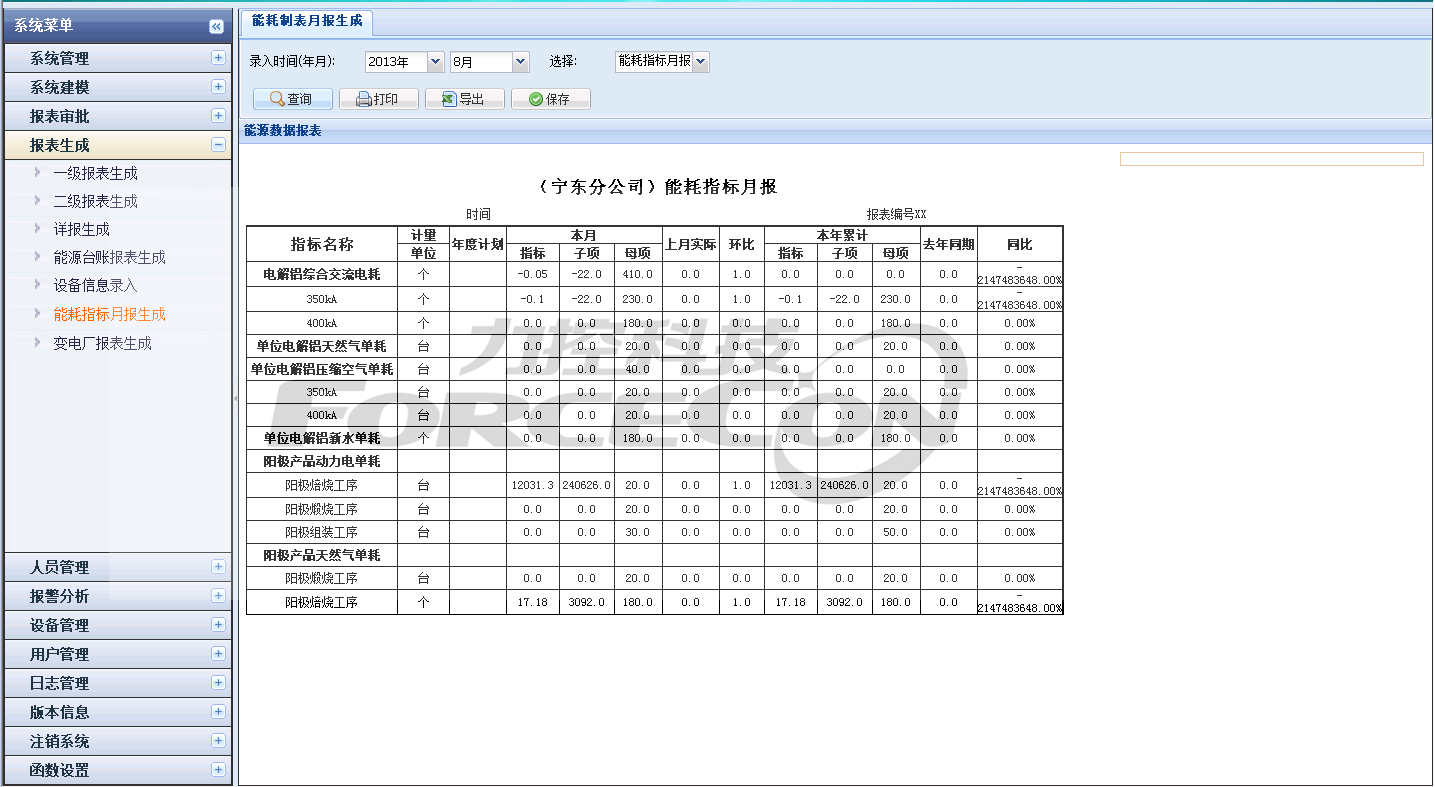Open 一级报表生成 in sidebar
This screenshot has width=1435, height=787.
[95, 173]
